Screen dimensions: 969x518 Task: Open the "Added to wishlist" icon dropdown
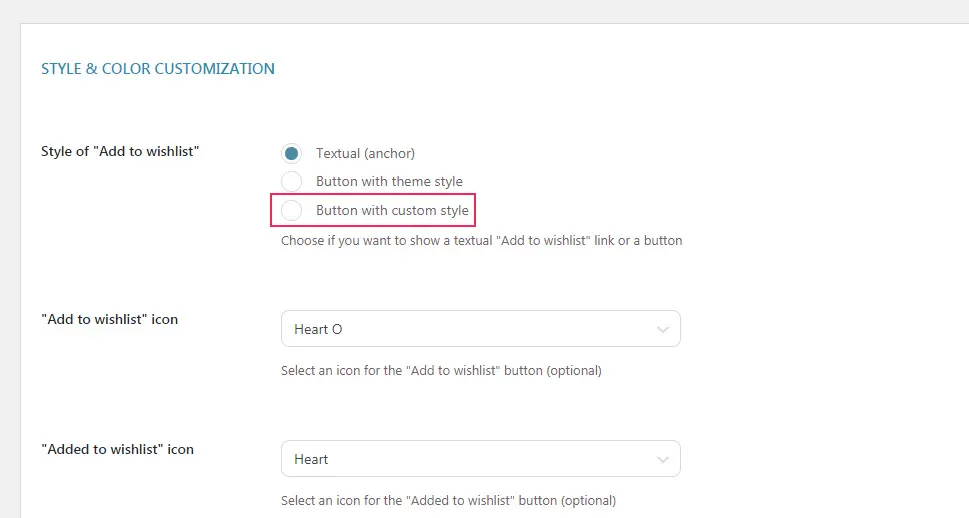[x=481, y=459]
